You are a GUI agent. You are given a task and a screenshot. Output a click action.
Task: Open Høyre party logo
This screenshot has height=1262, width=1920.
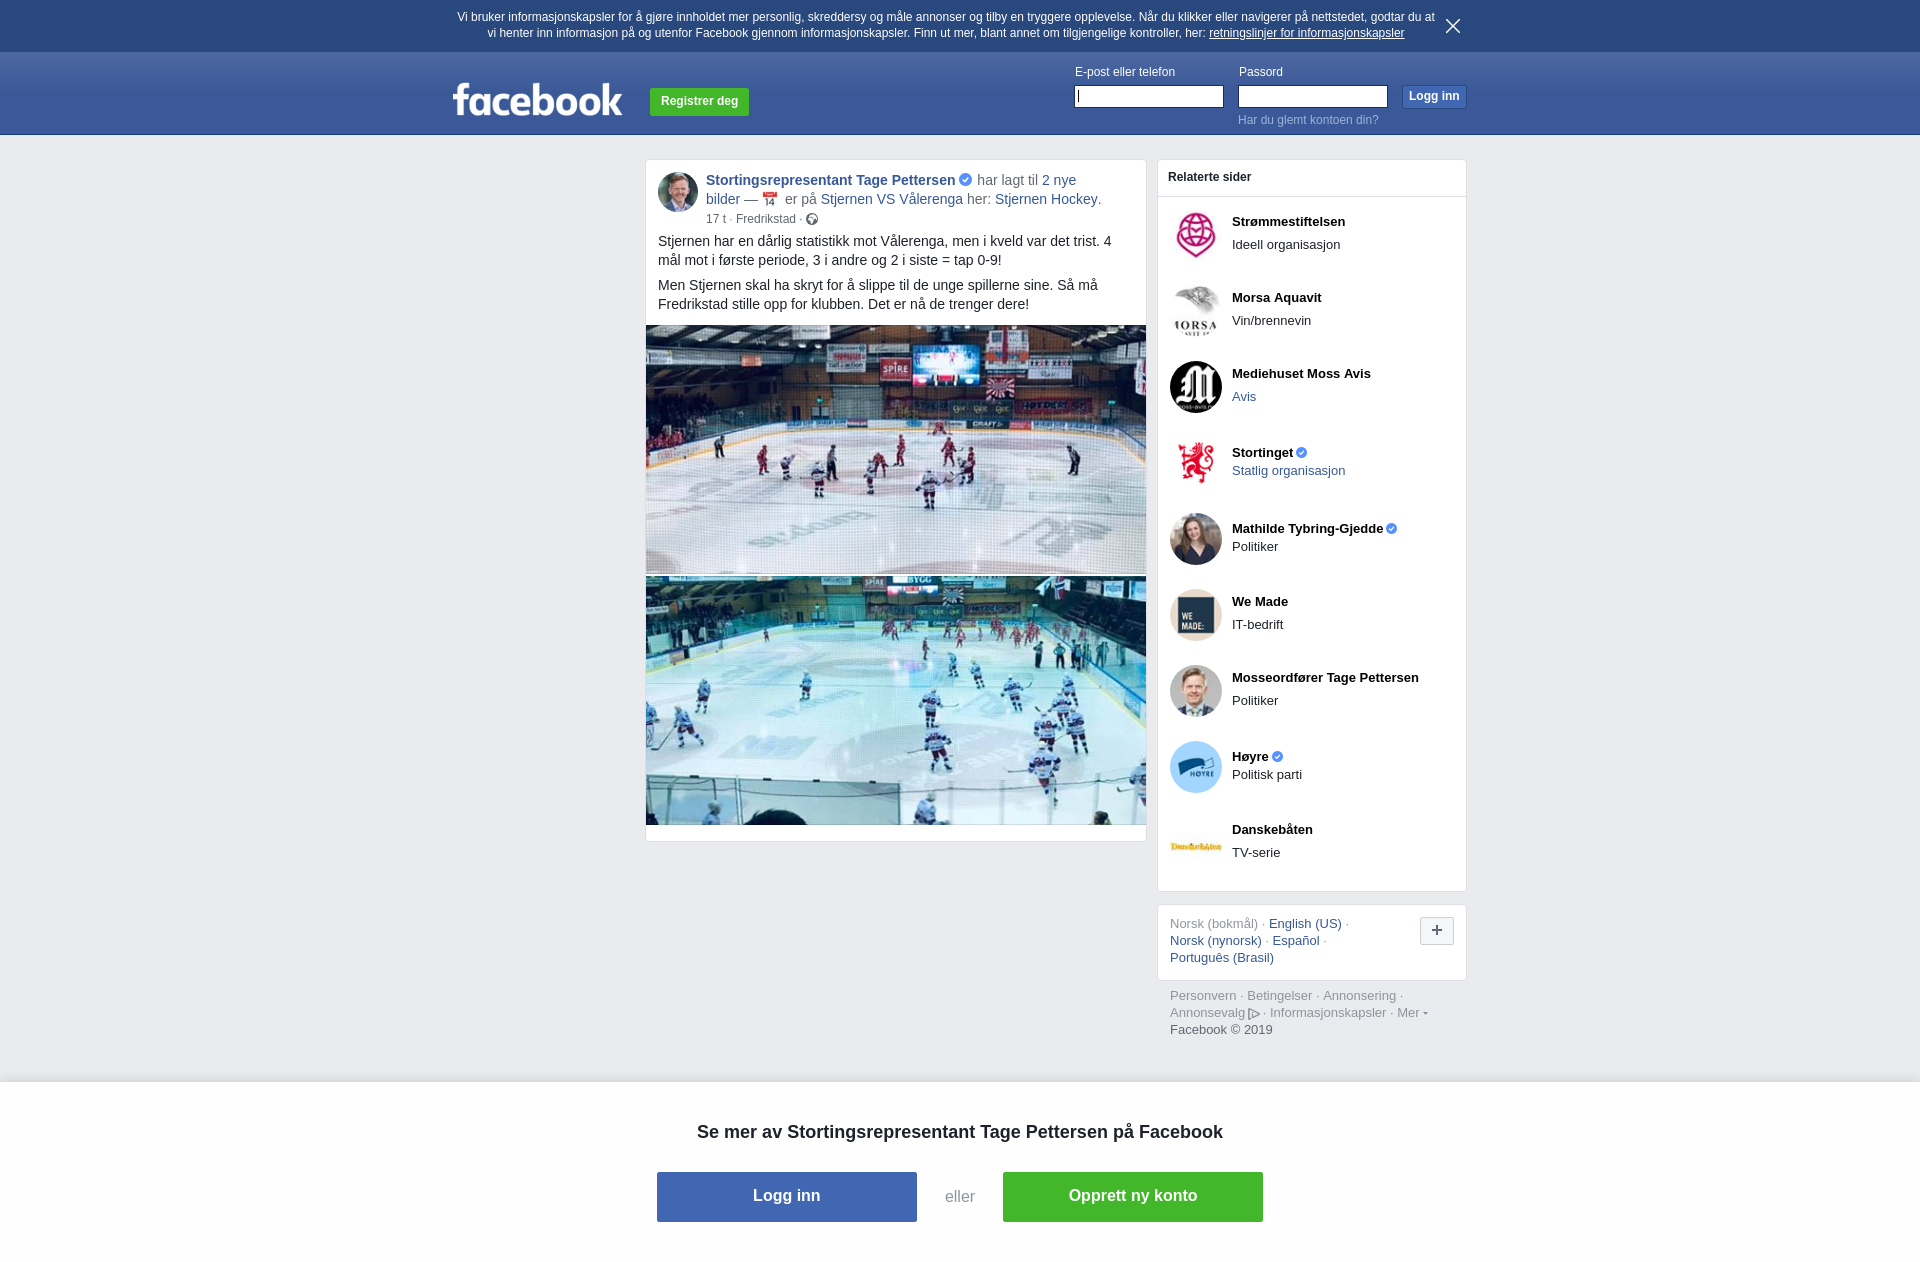[1196, 767]
